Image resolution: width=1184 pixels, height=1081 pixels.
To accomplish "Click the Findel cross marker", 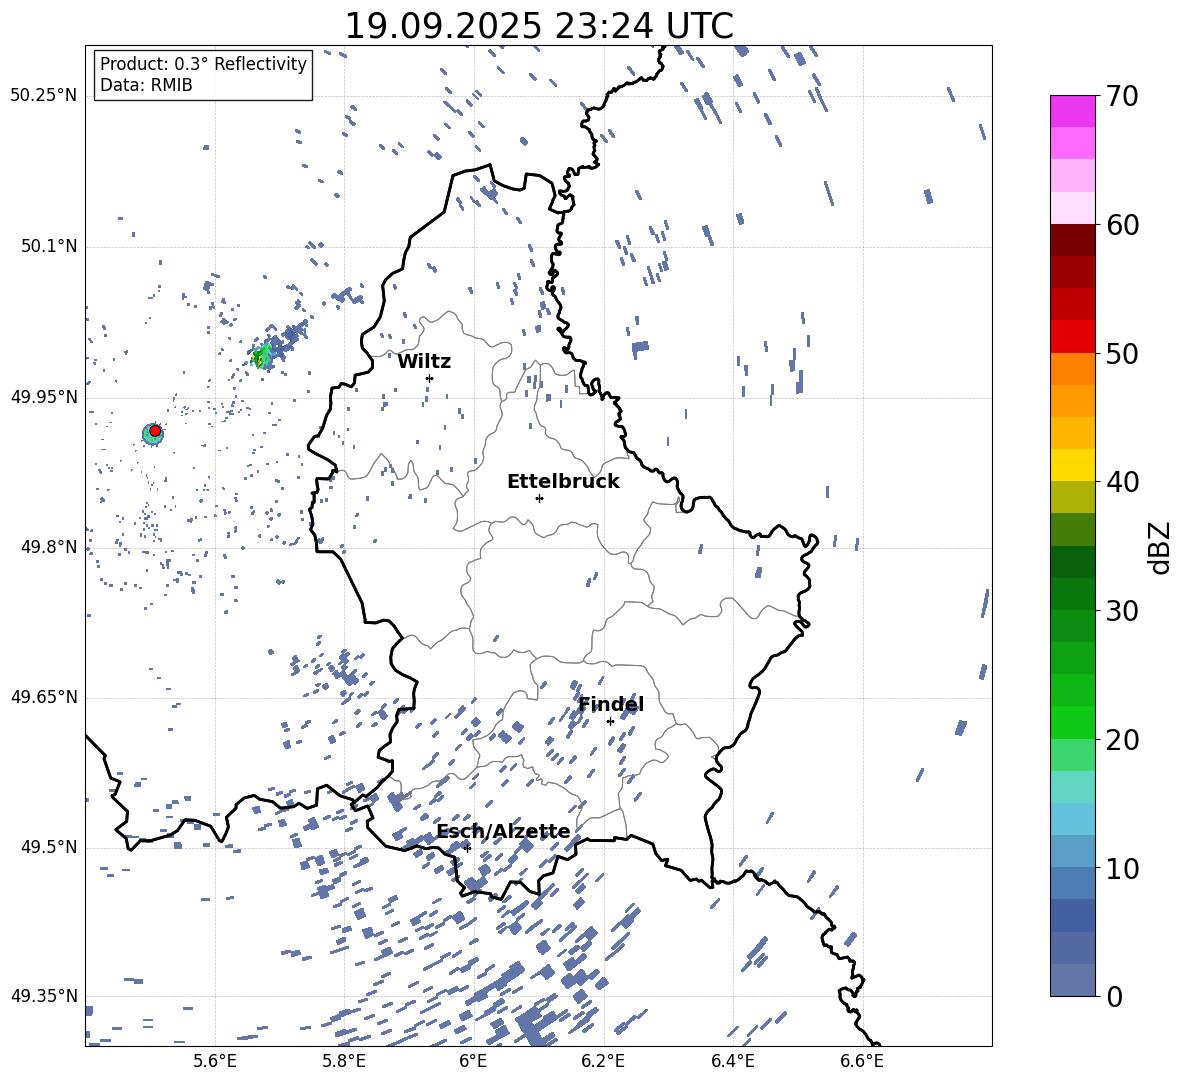I will [610, 722].
